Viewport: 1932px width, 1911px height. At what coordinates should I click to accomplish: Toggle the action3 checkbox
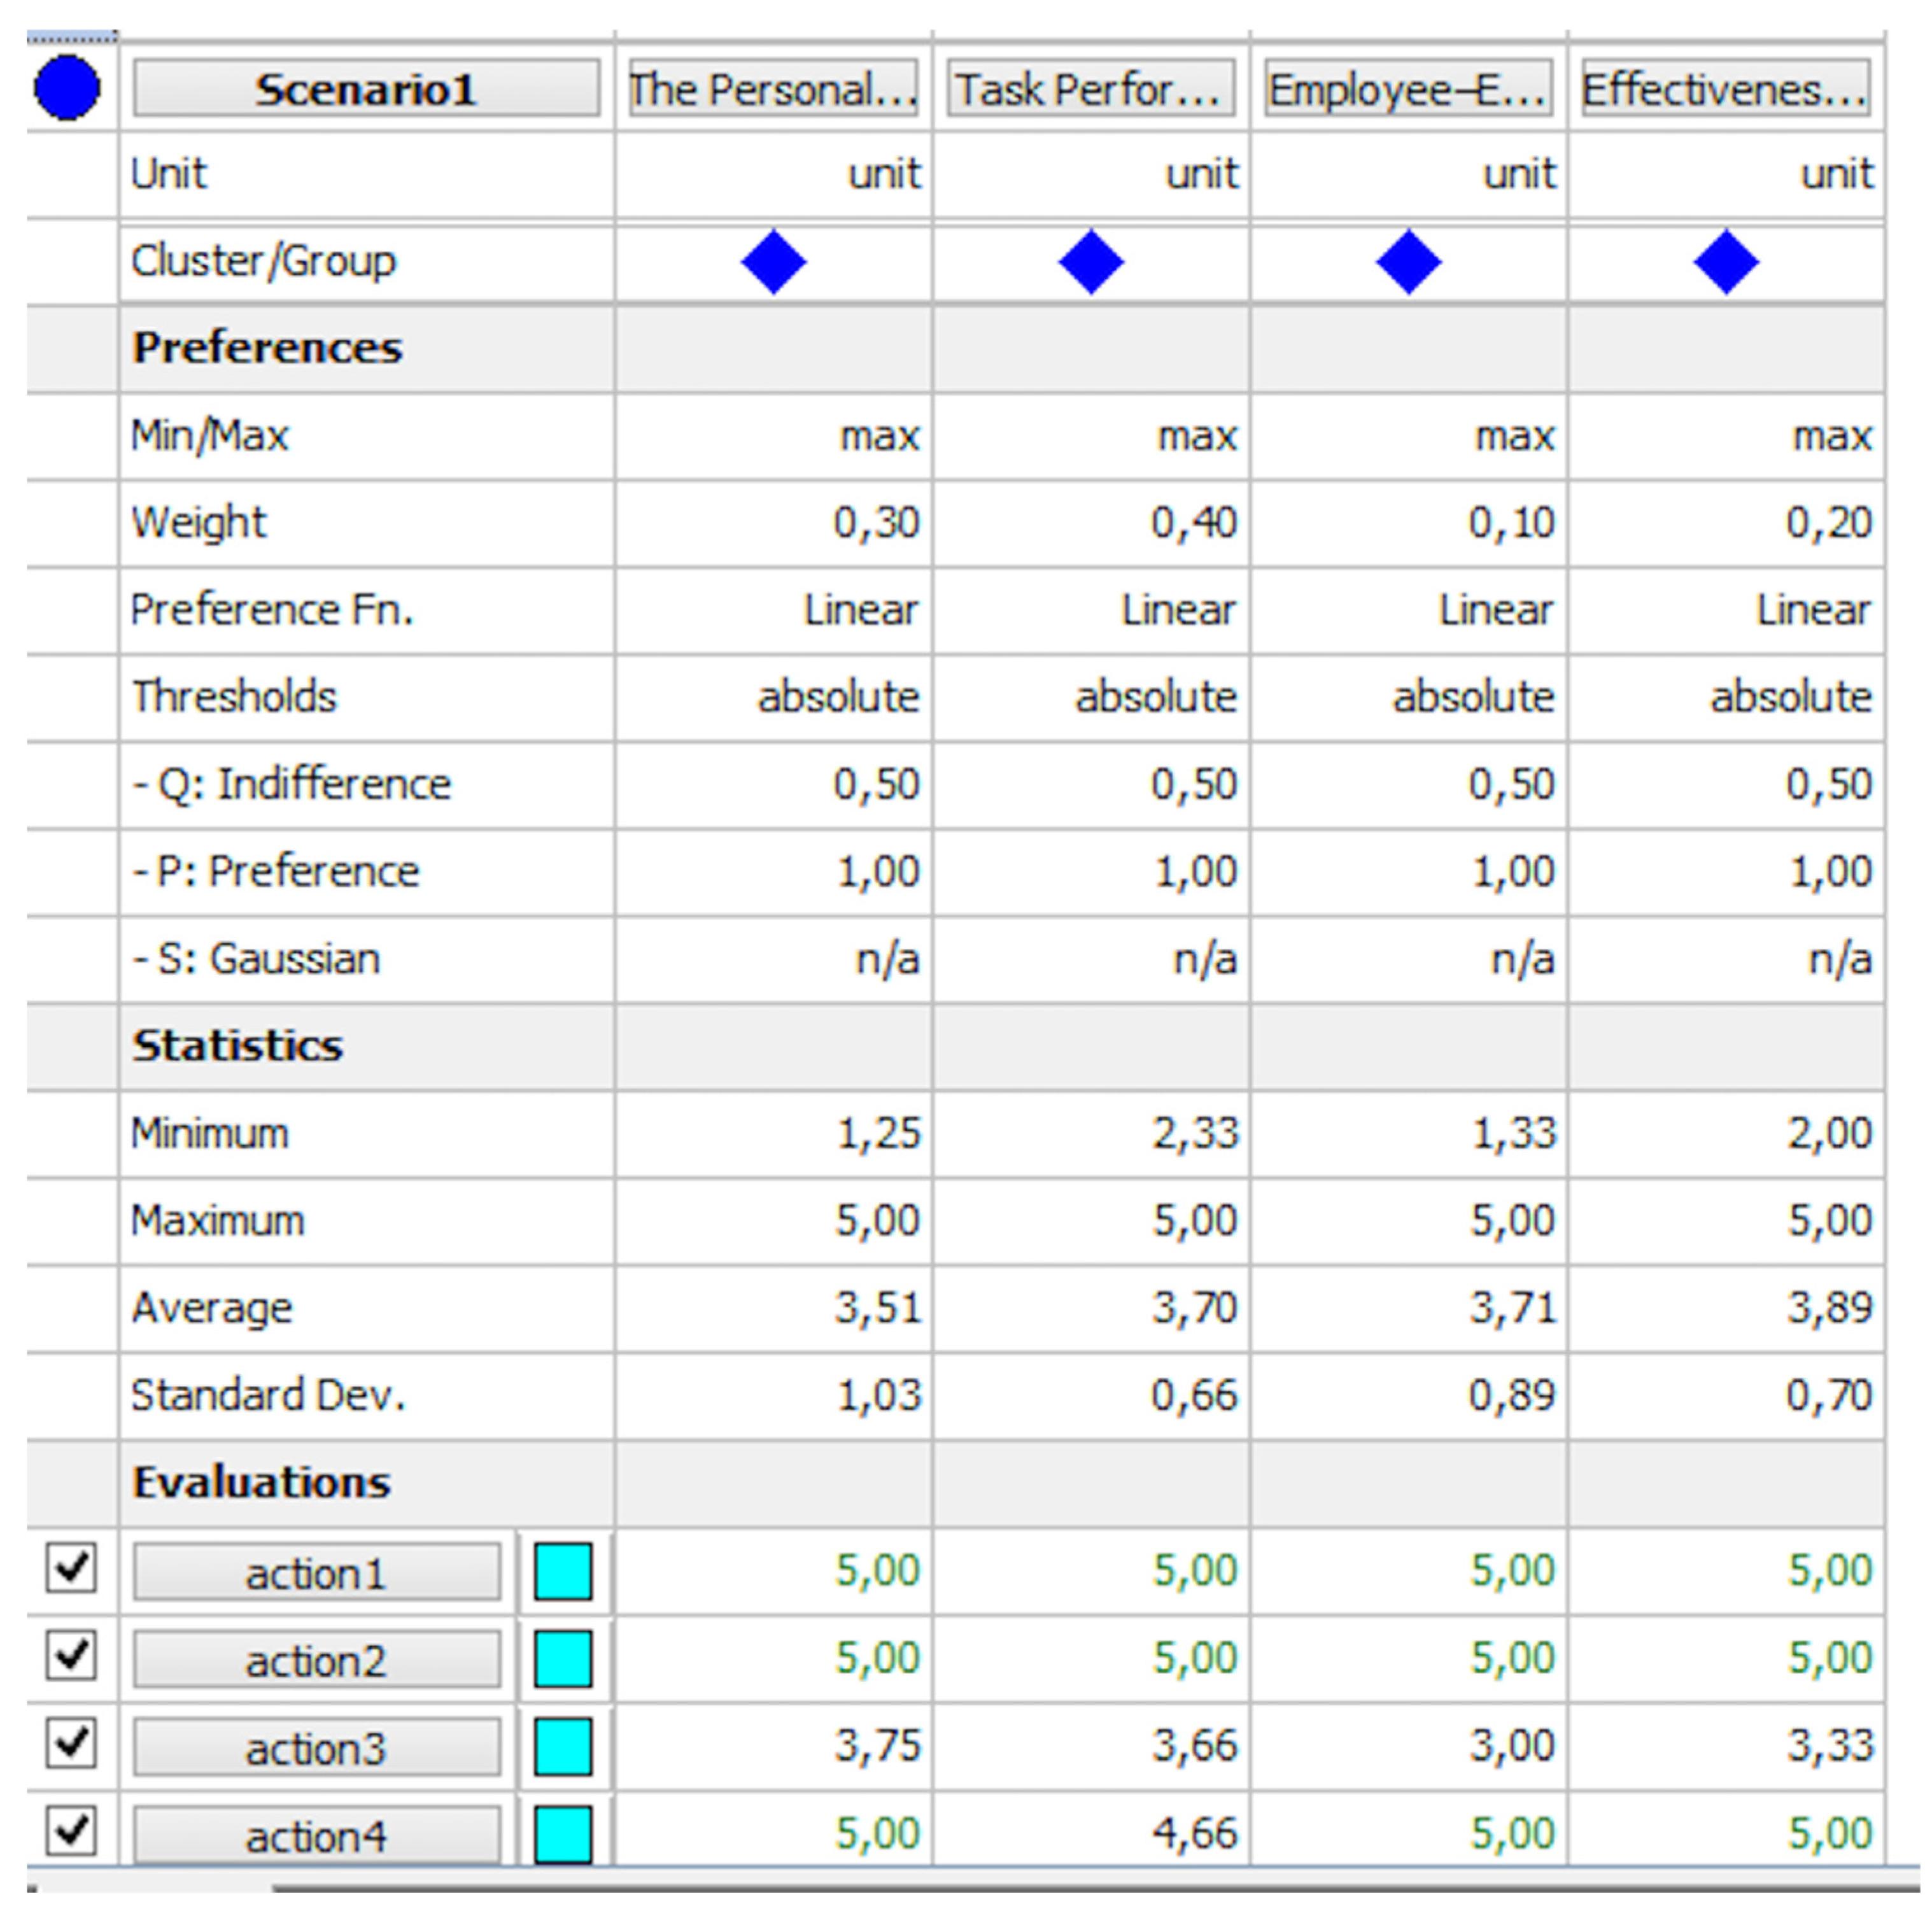click(x=71, y=1743)
